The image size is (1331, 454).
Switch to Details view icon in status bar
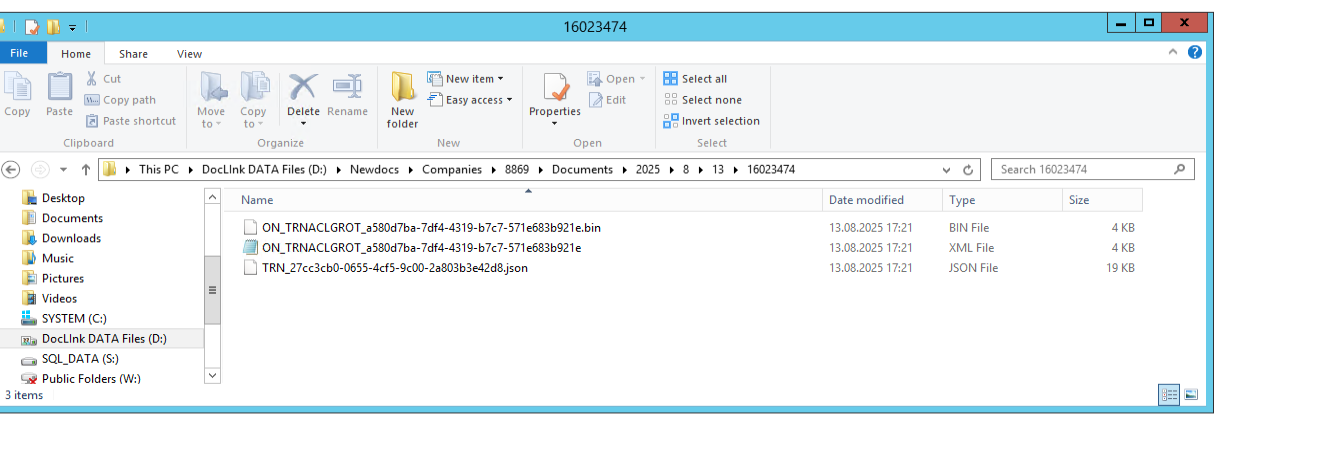1169,395
